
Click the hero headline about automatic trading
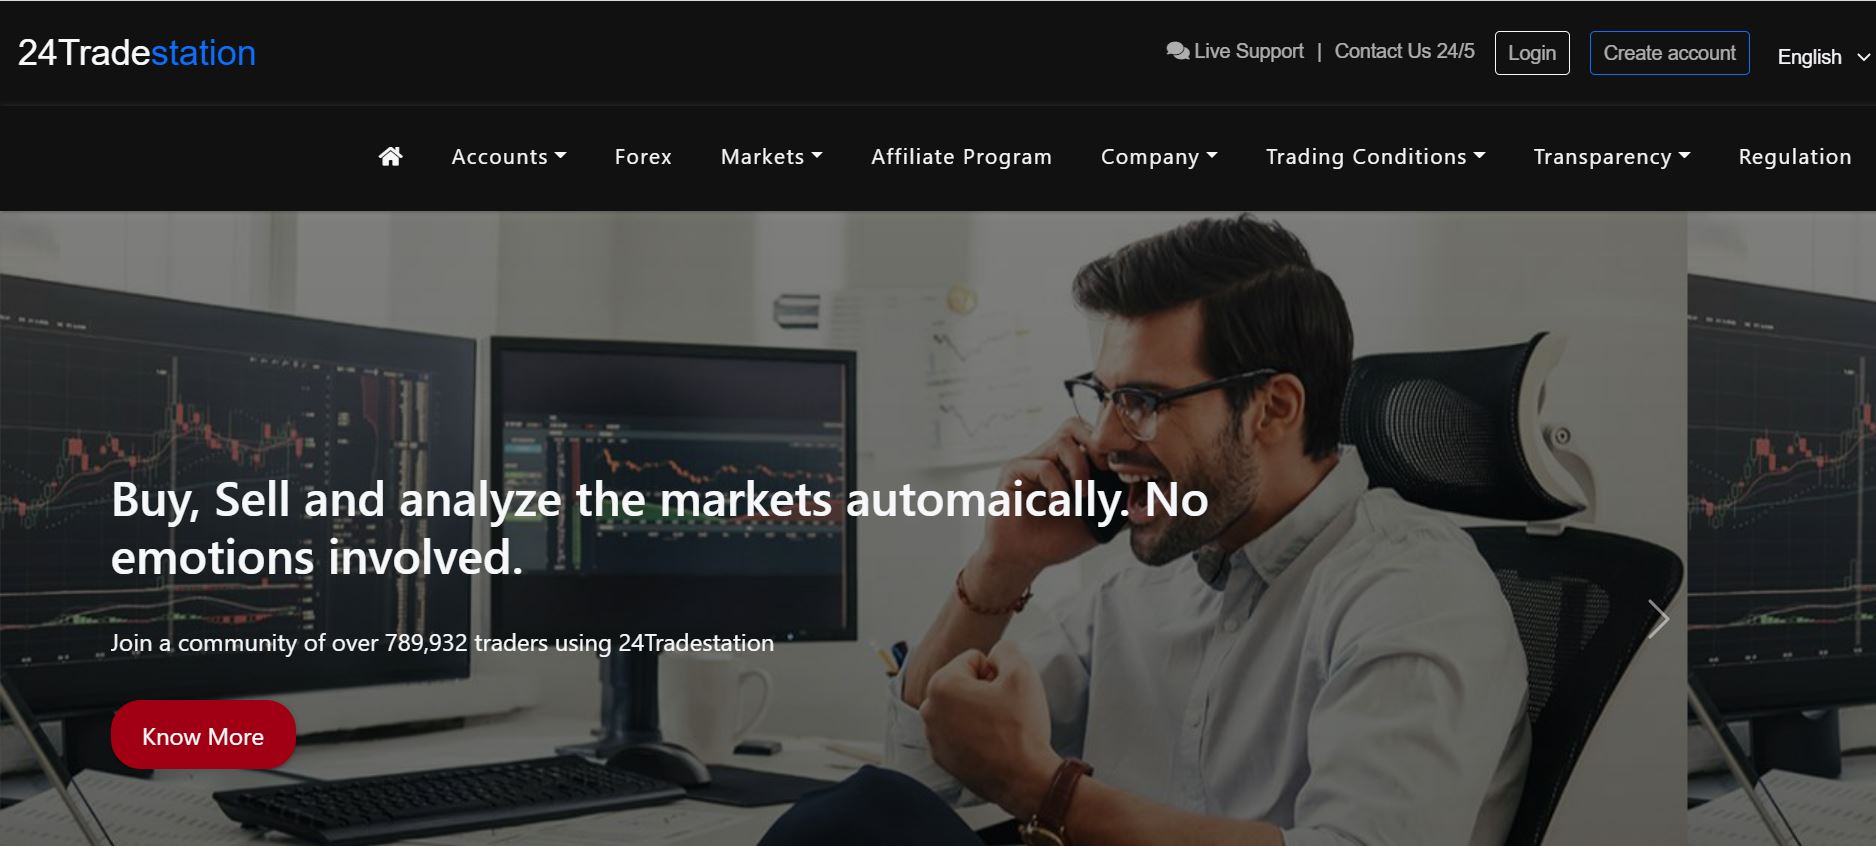point(659,528)
